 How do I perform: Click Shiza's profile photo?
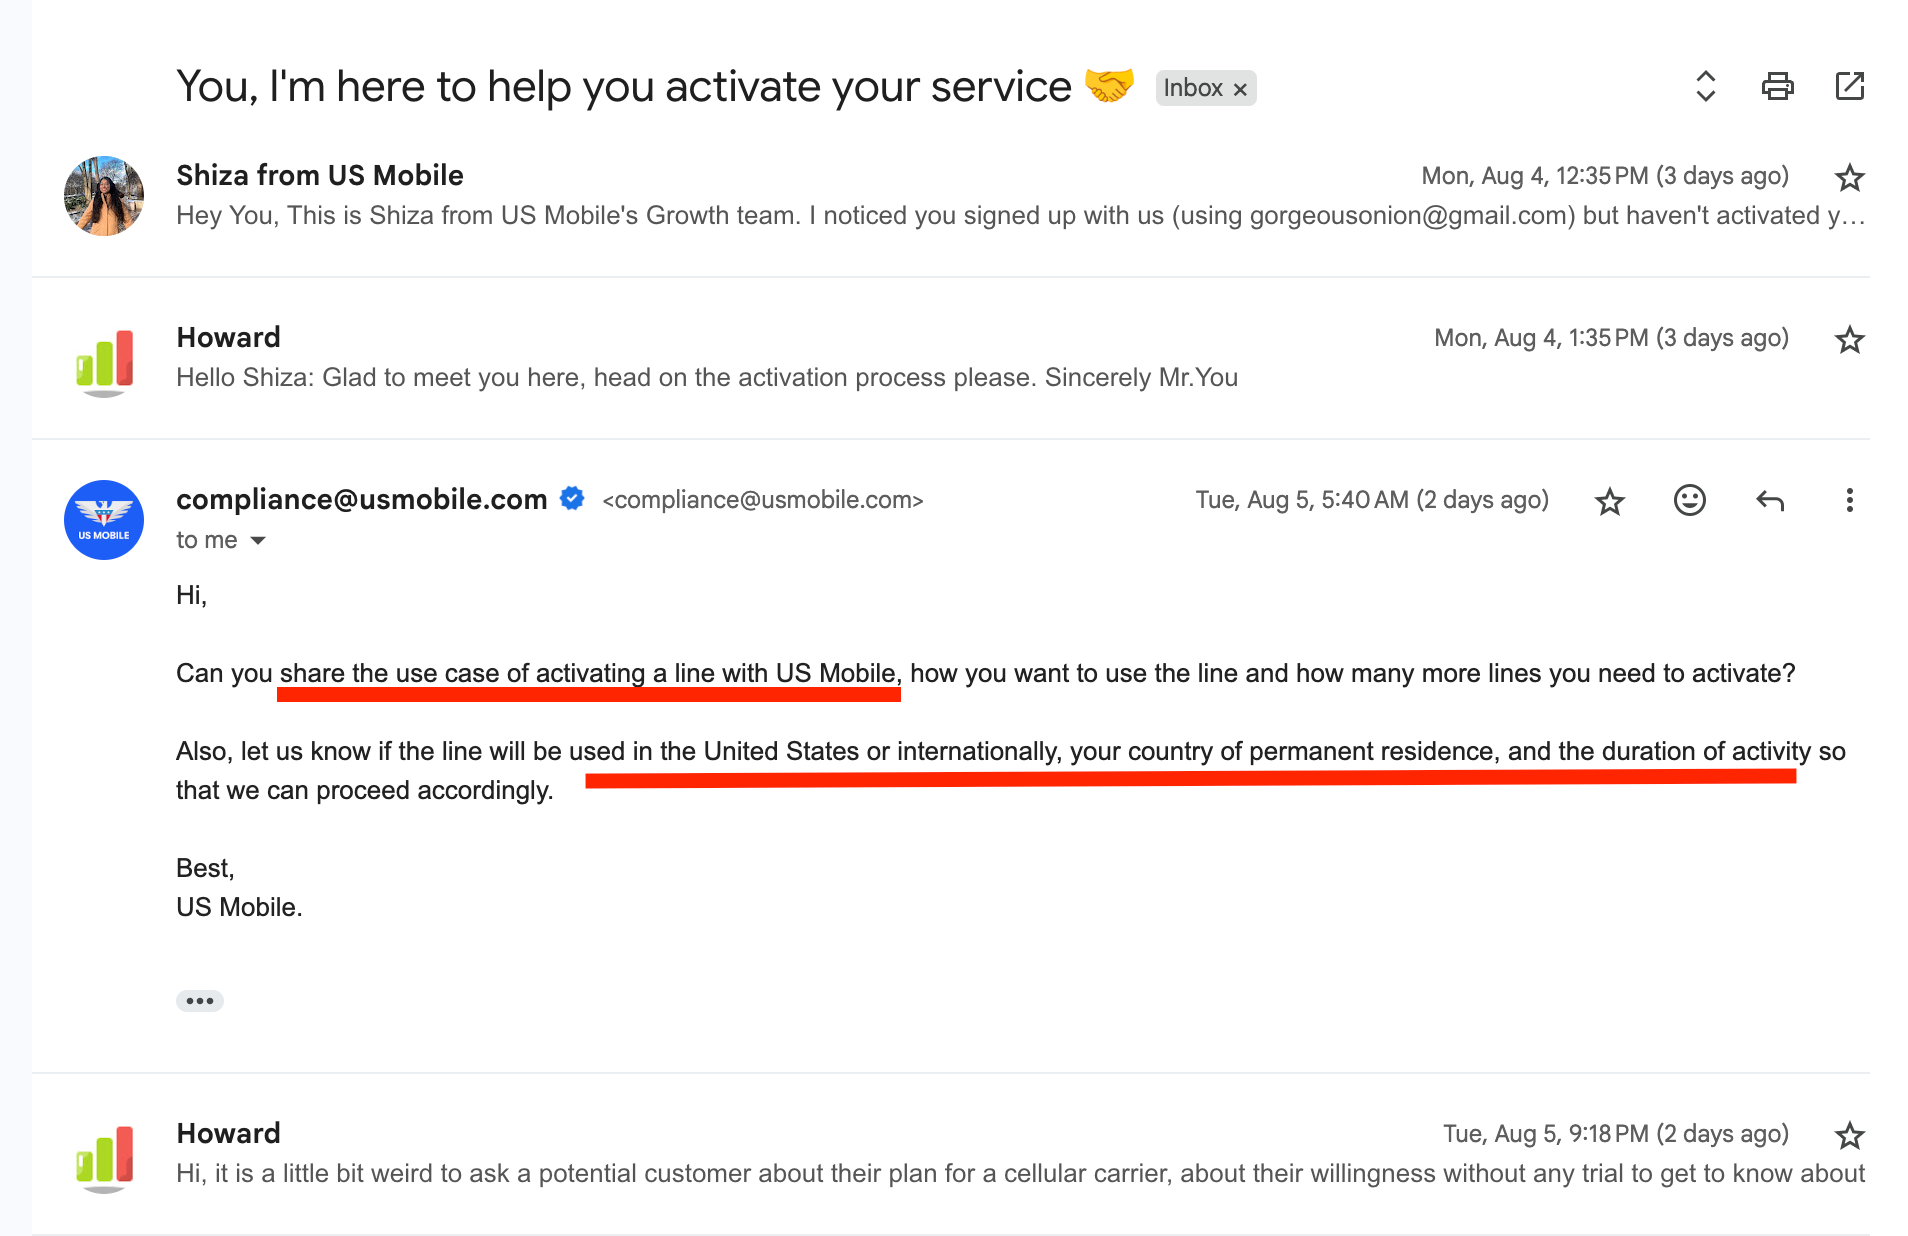104,196
